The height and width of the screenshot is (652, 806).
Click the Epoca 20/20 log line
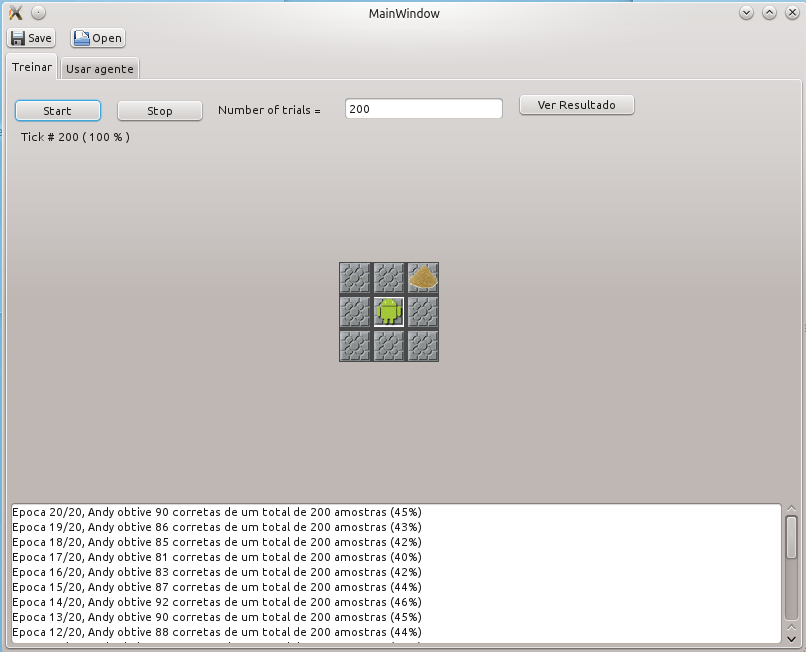pos(217,512)
